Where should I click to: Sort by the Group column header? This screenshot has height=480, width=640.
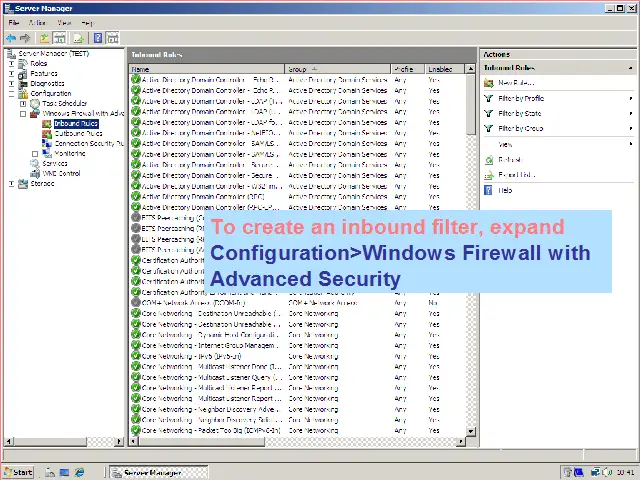click(338, 69)
